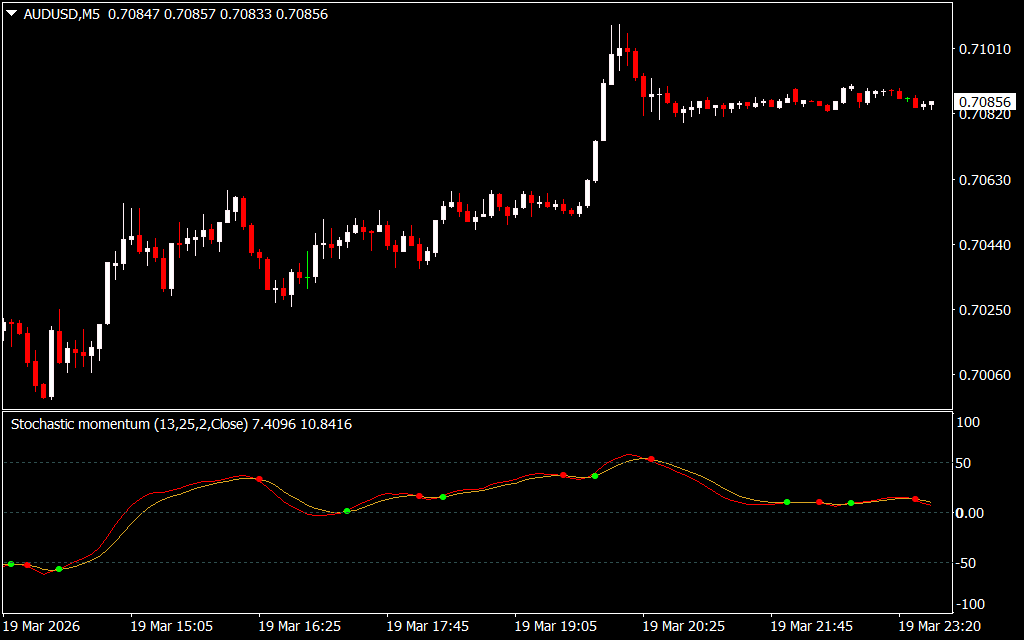
Task: Click the 0.71010 price axis label
Action: click(984, 49)
